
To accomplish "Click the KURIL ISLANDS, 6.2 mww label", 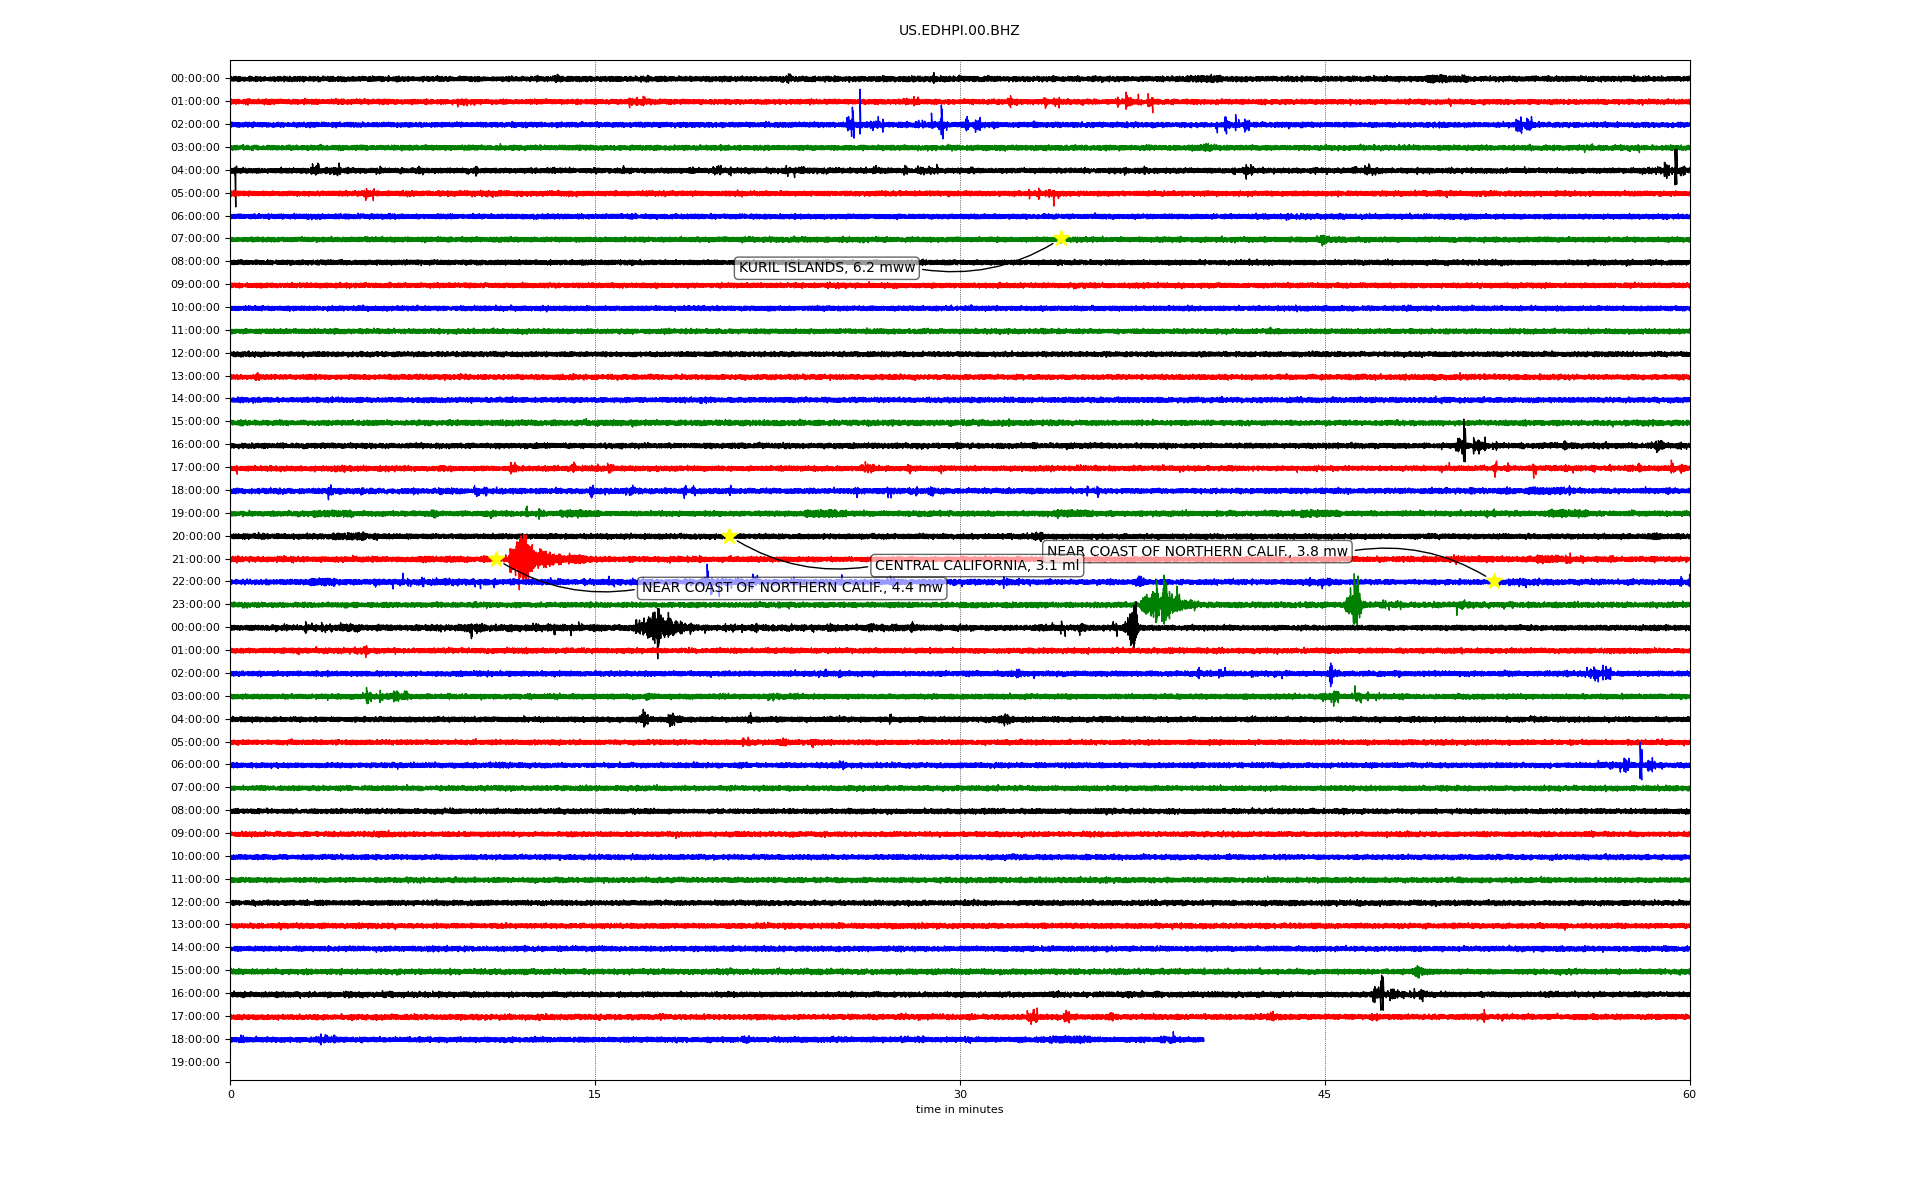I will (x=826, y=268).
